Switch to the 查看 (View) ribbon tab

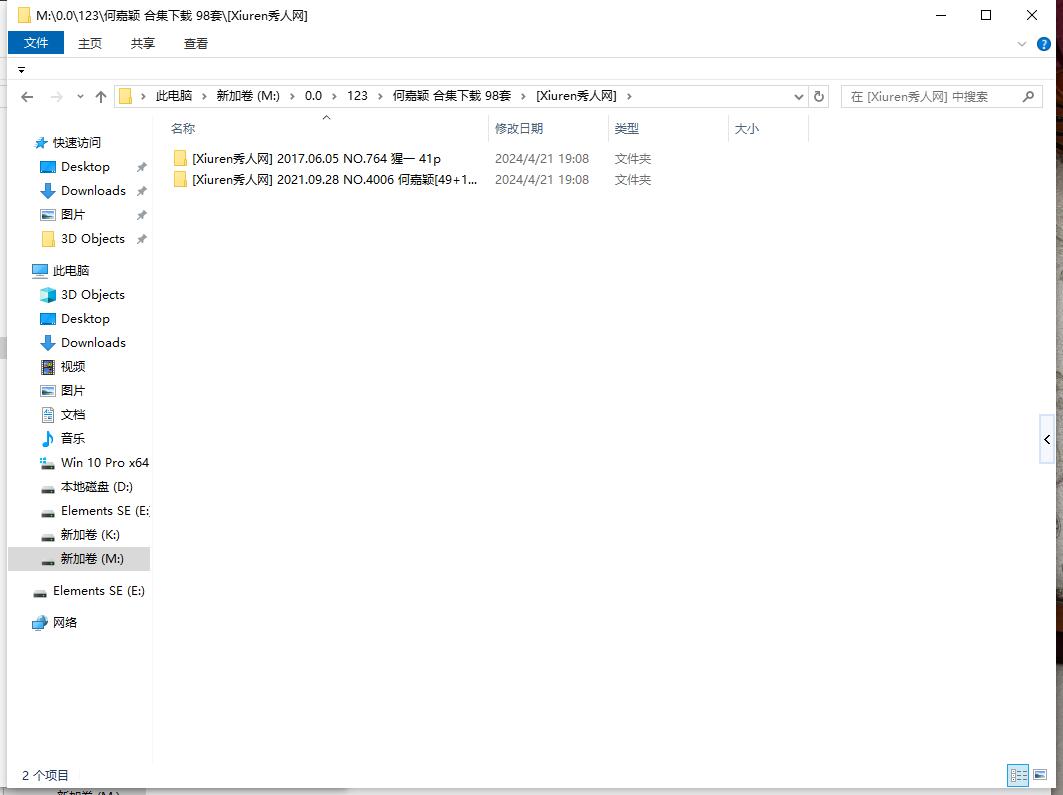click(x=196, y=43)
